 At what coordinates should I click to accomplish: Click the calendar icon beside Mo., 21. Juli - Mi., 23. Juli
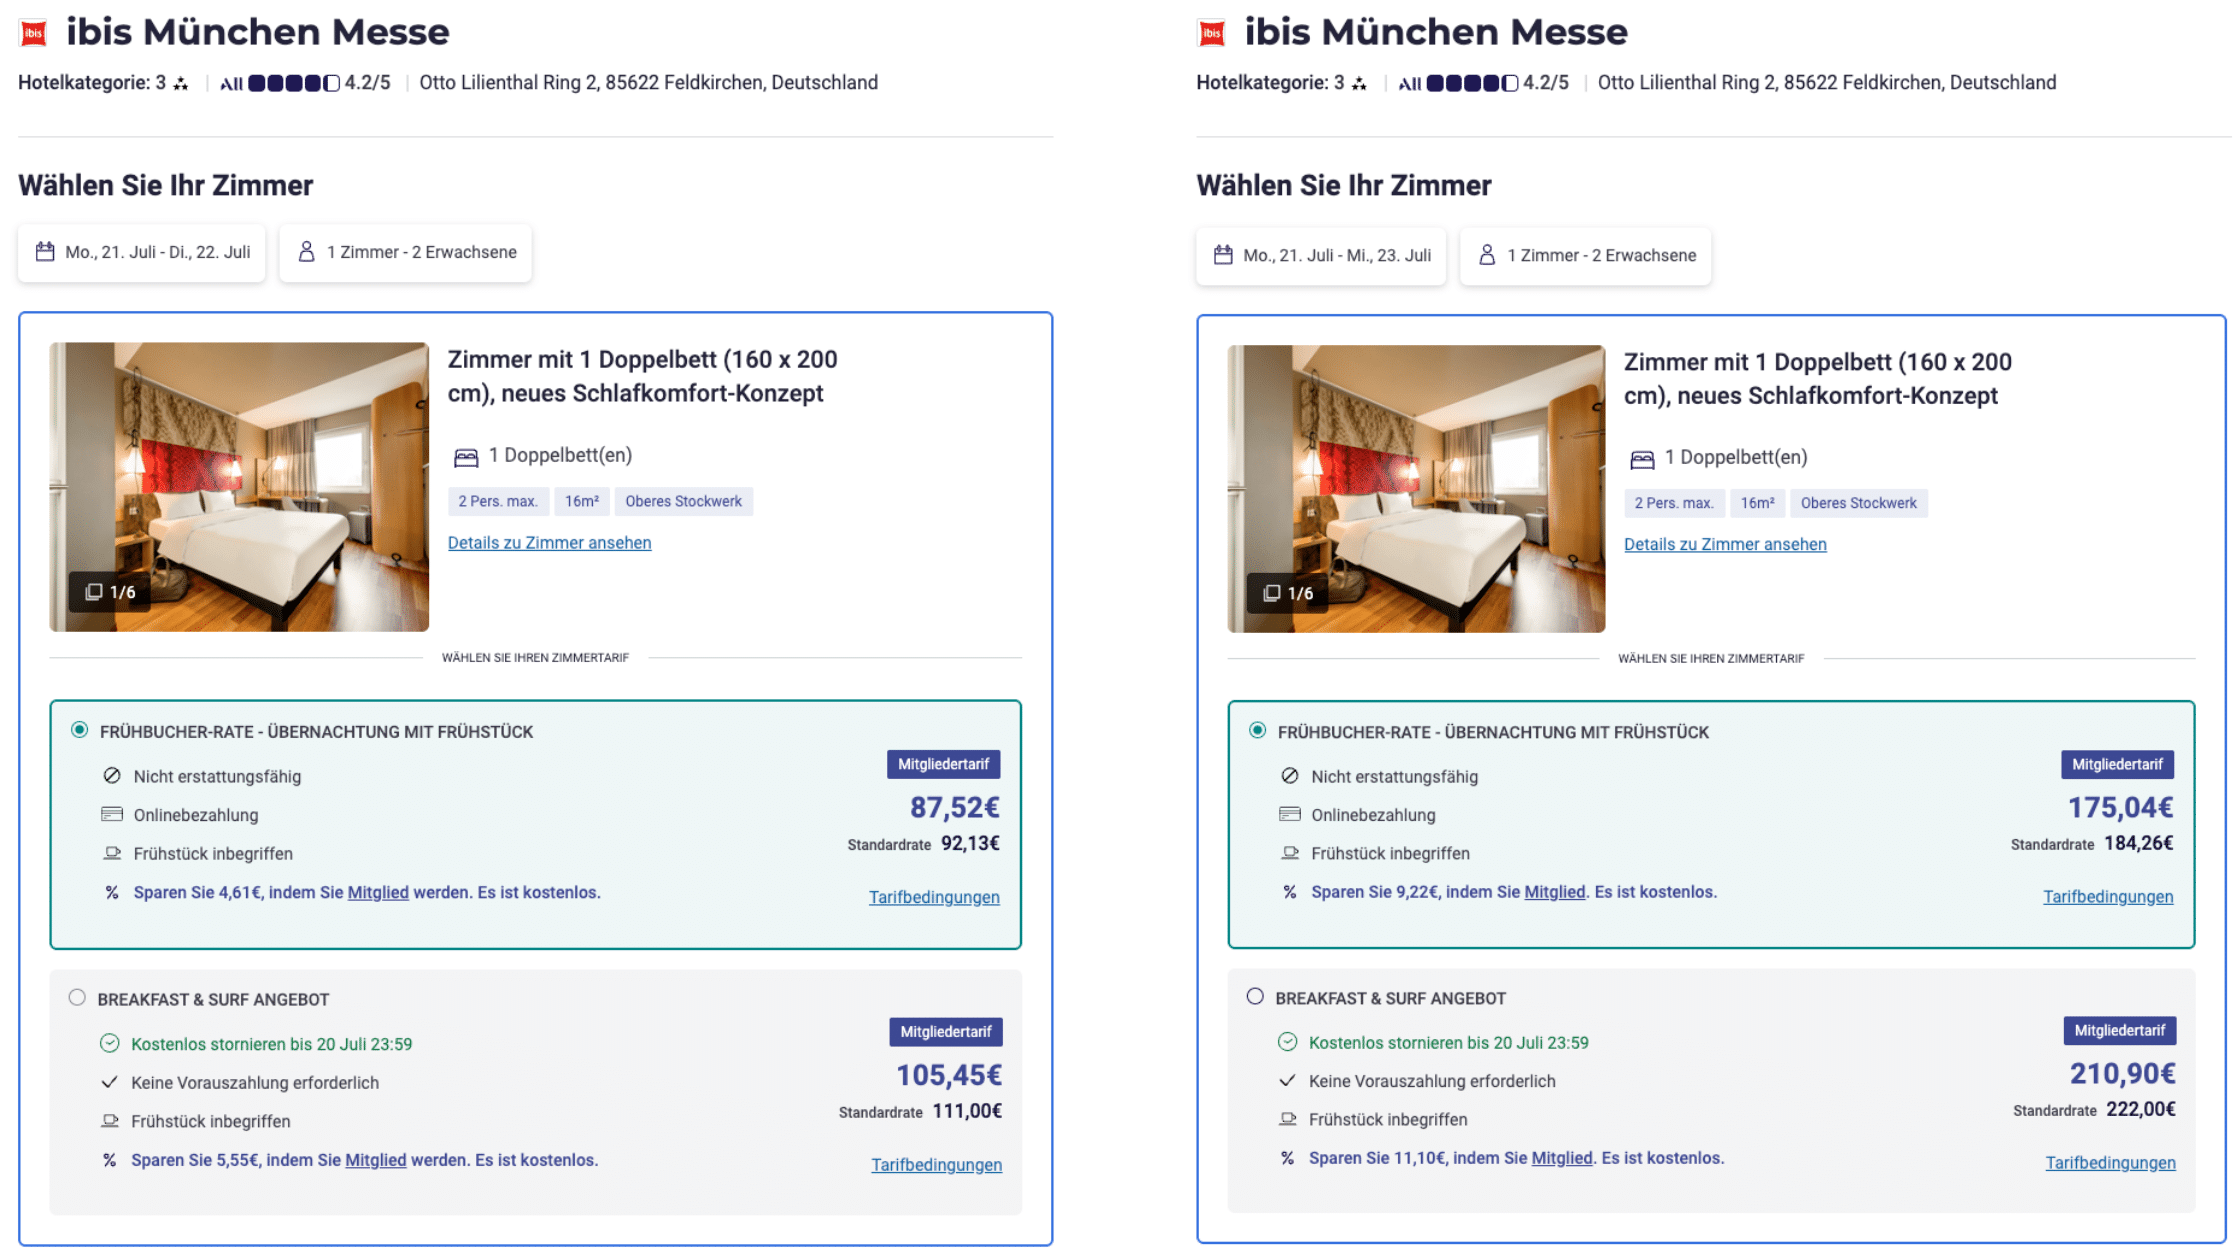[x=1223, y=254]
